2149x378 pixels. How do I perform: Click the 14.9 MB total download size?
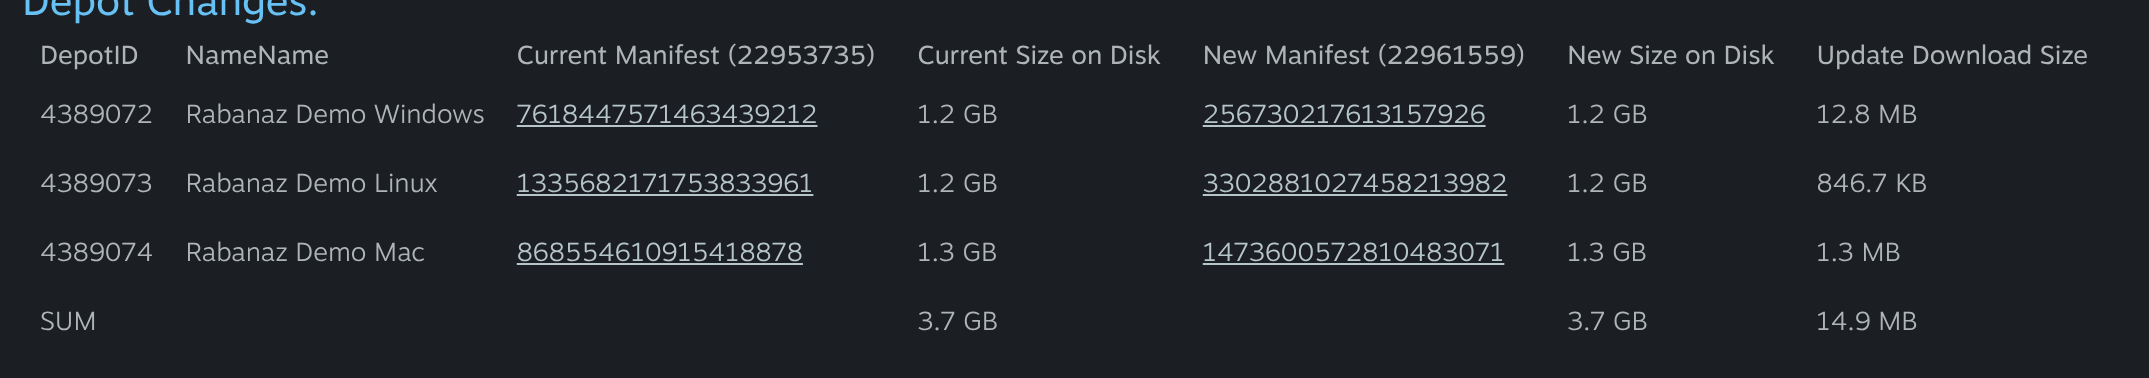(x=1866, y=321)
